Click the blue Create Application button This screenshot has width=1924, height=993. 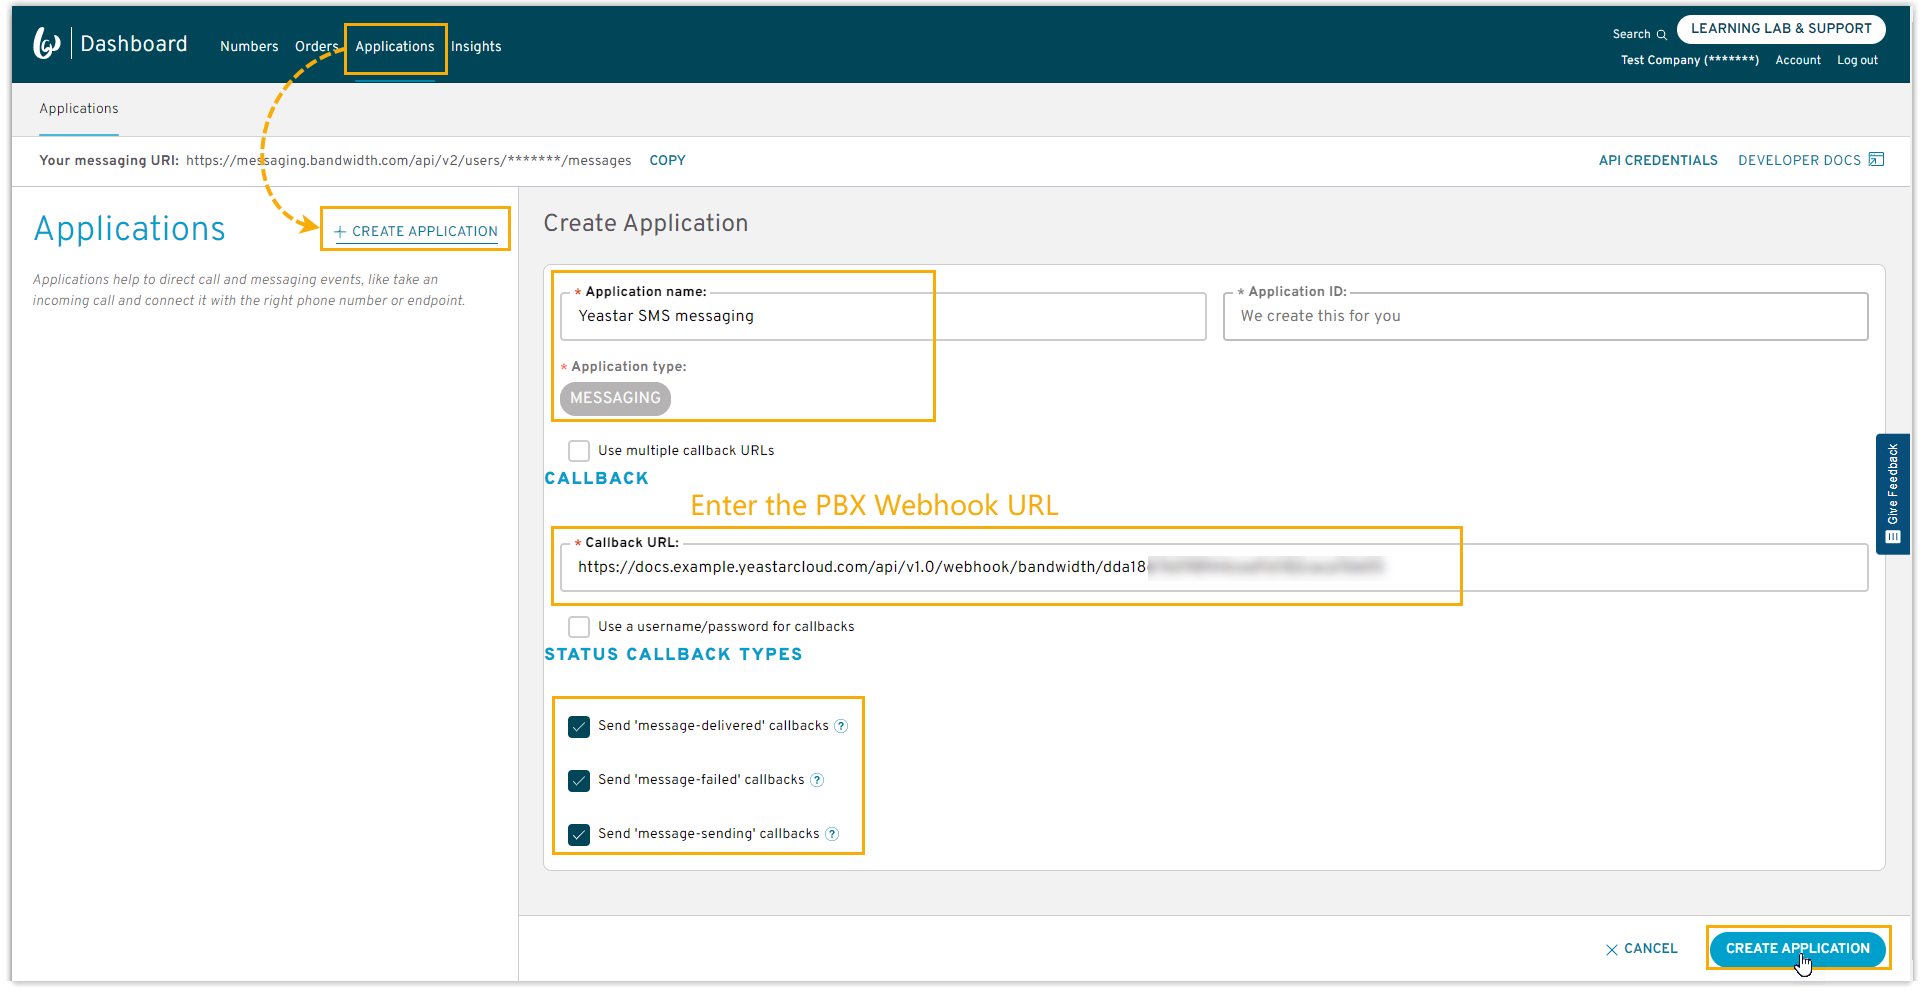(x=1797, y=949)
